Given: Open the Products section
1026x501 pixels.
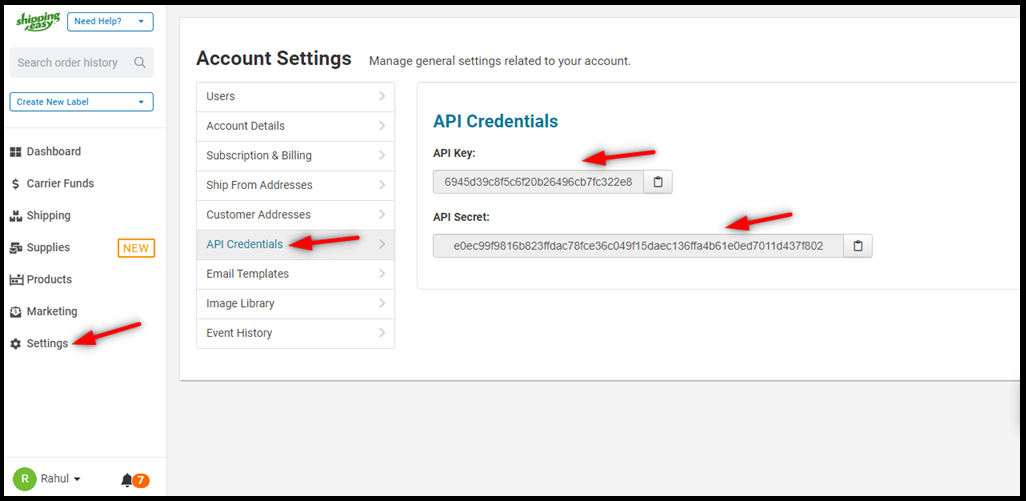Looking at the screenshot, I should (x=49, y=279).
